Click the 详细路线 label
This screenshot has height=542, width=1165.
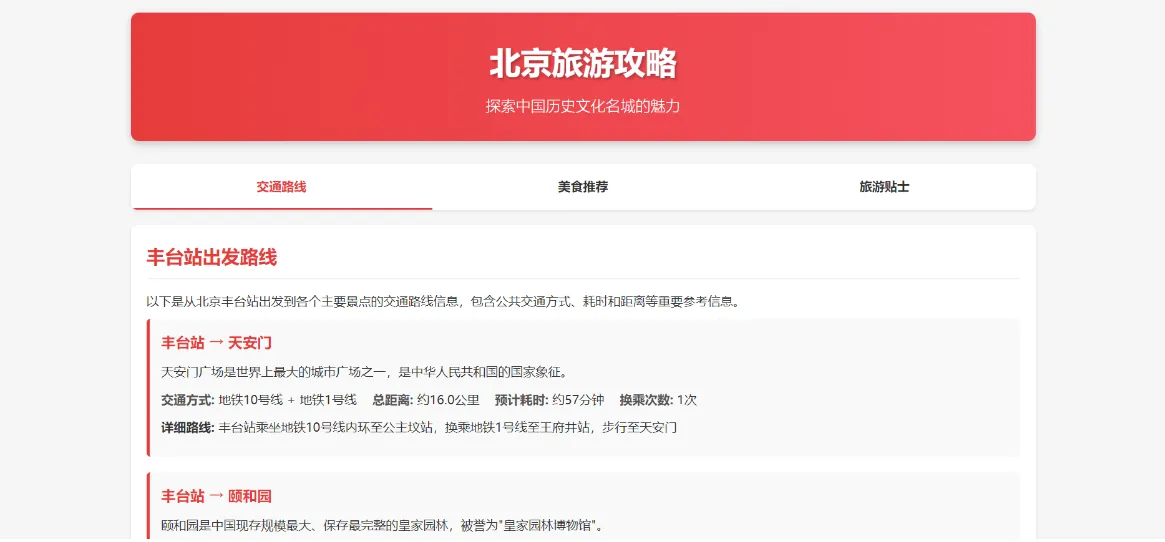tap(188, 428)
